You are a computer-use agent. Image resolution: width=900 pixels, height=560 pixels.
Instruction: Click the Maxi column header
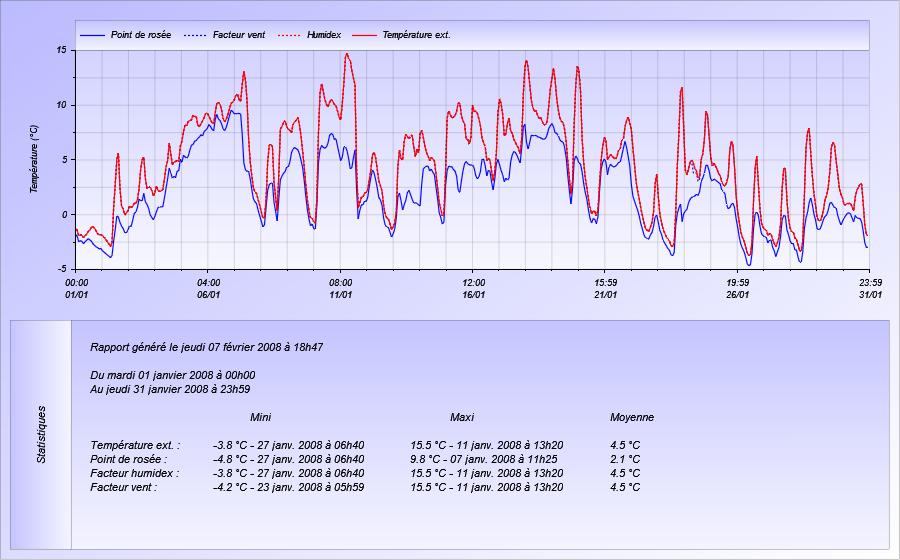tap(462, 417)
